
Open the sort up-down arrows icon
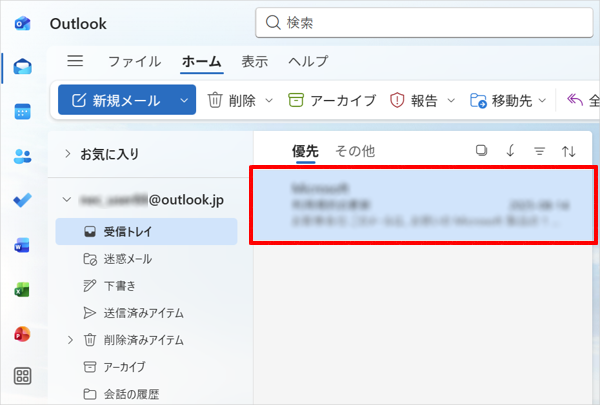[x=569, y=151]
